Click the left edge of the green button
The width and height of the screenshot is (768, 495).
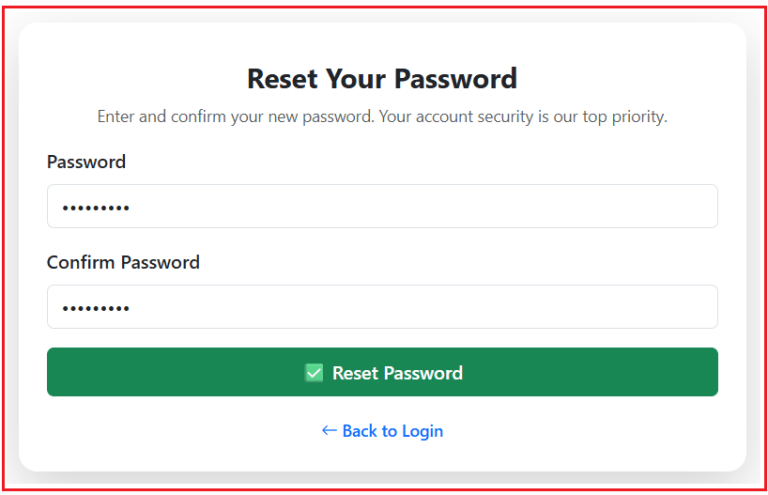(x=58, y=372)
